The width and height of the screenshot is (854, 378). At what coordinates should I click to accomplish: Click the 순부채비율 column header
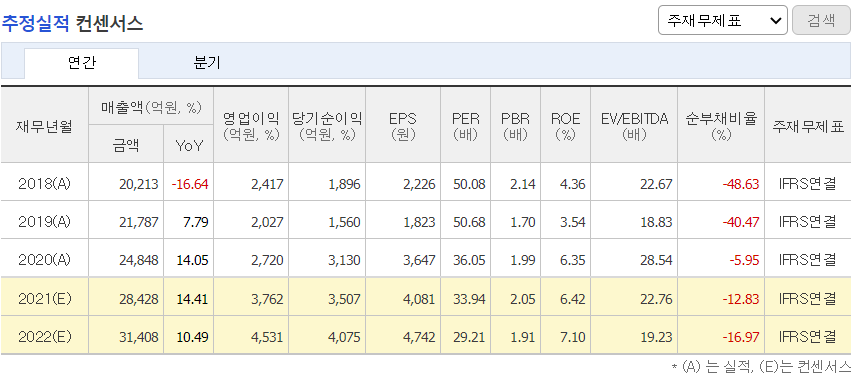point(721,126)
